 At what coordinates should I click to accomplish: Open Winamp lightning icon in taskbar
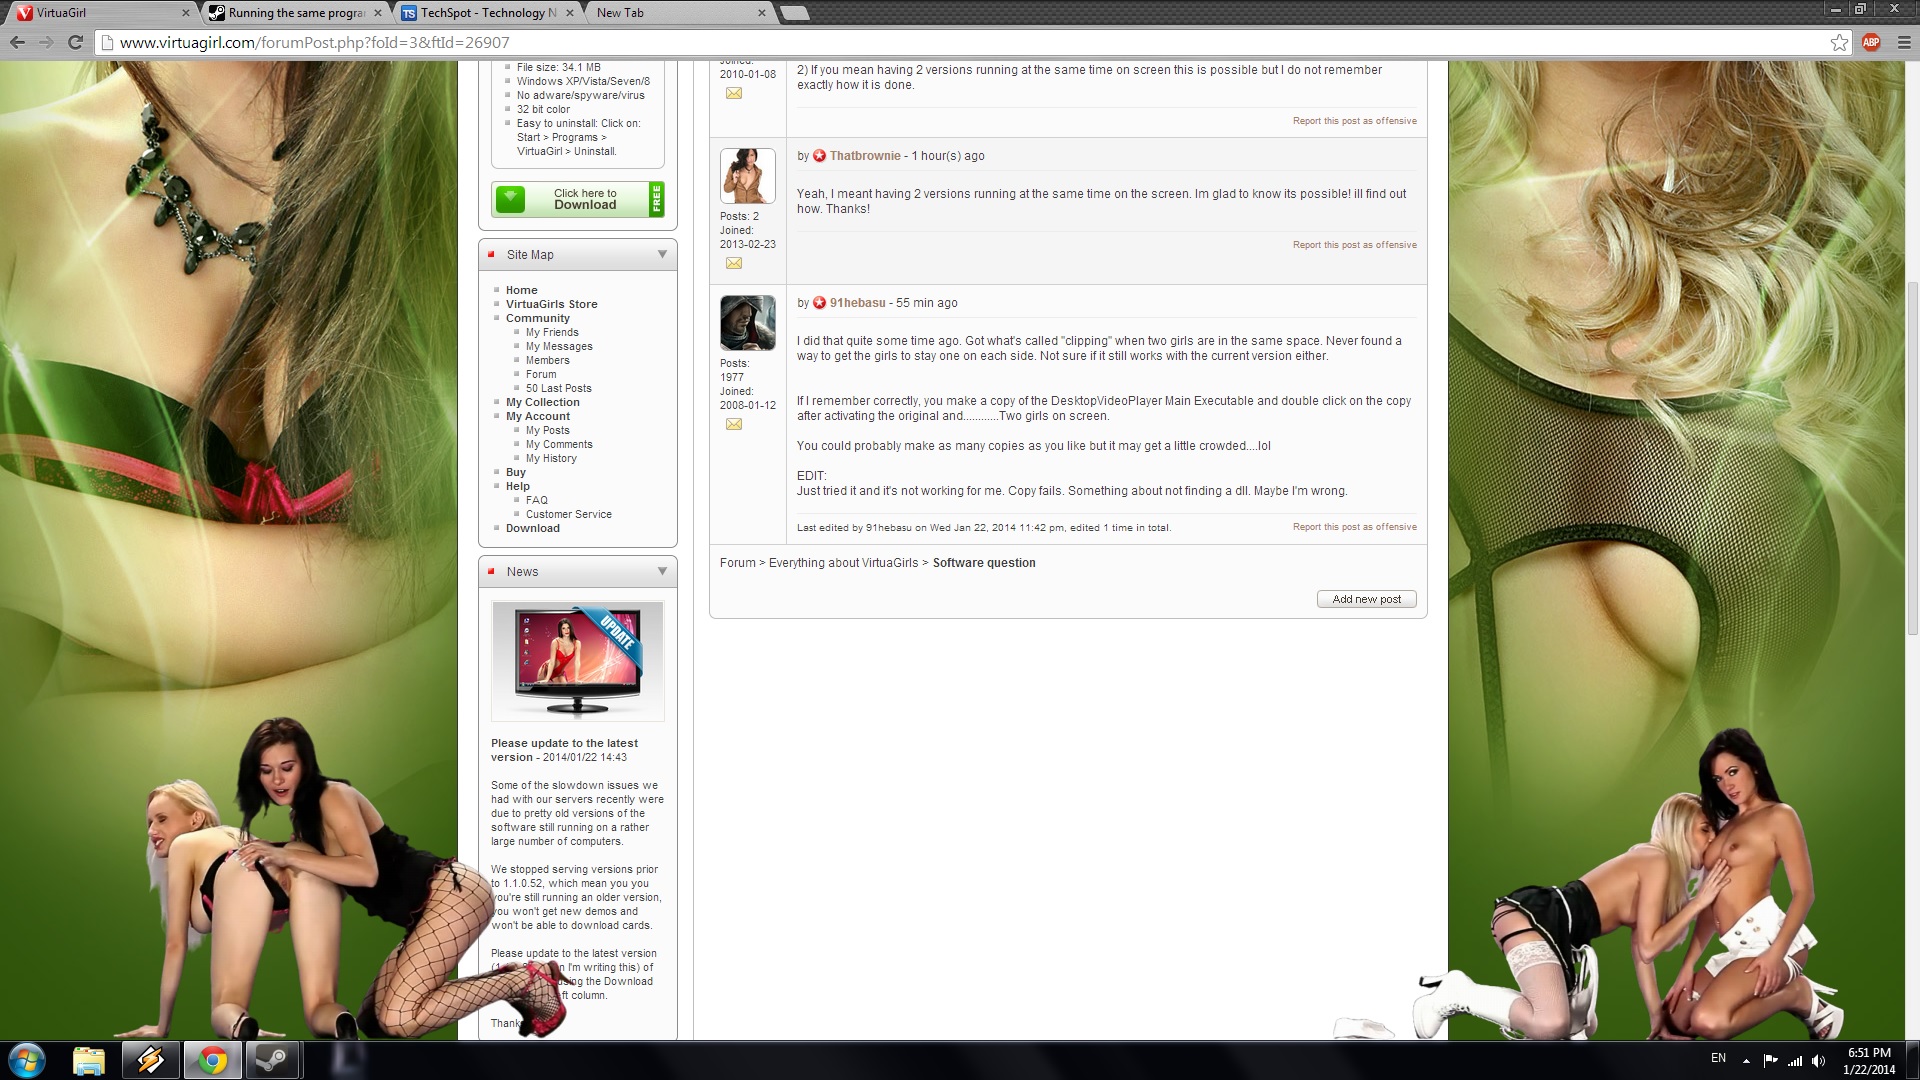click(x=151, y=1060)
